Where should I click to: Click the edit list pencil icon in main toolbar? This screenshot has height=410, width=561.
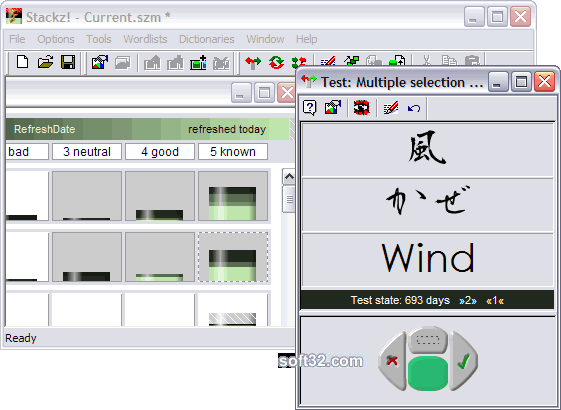tap(328, 60)
